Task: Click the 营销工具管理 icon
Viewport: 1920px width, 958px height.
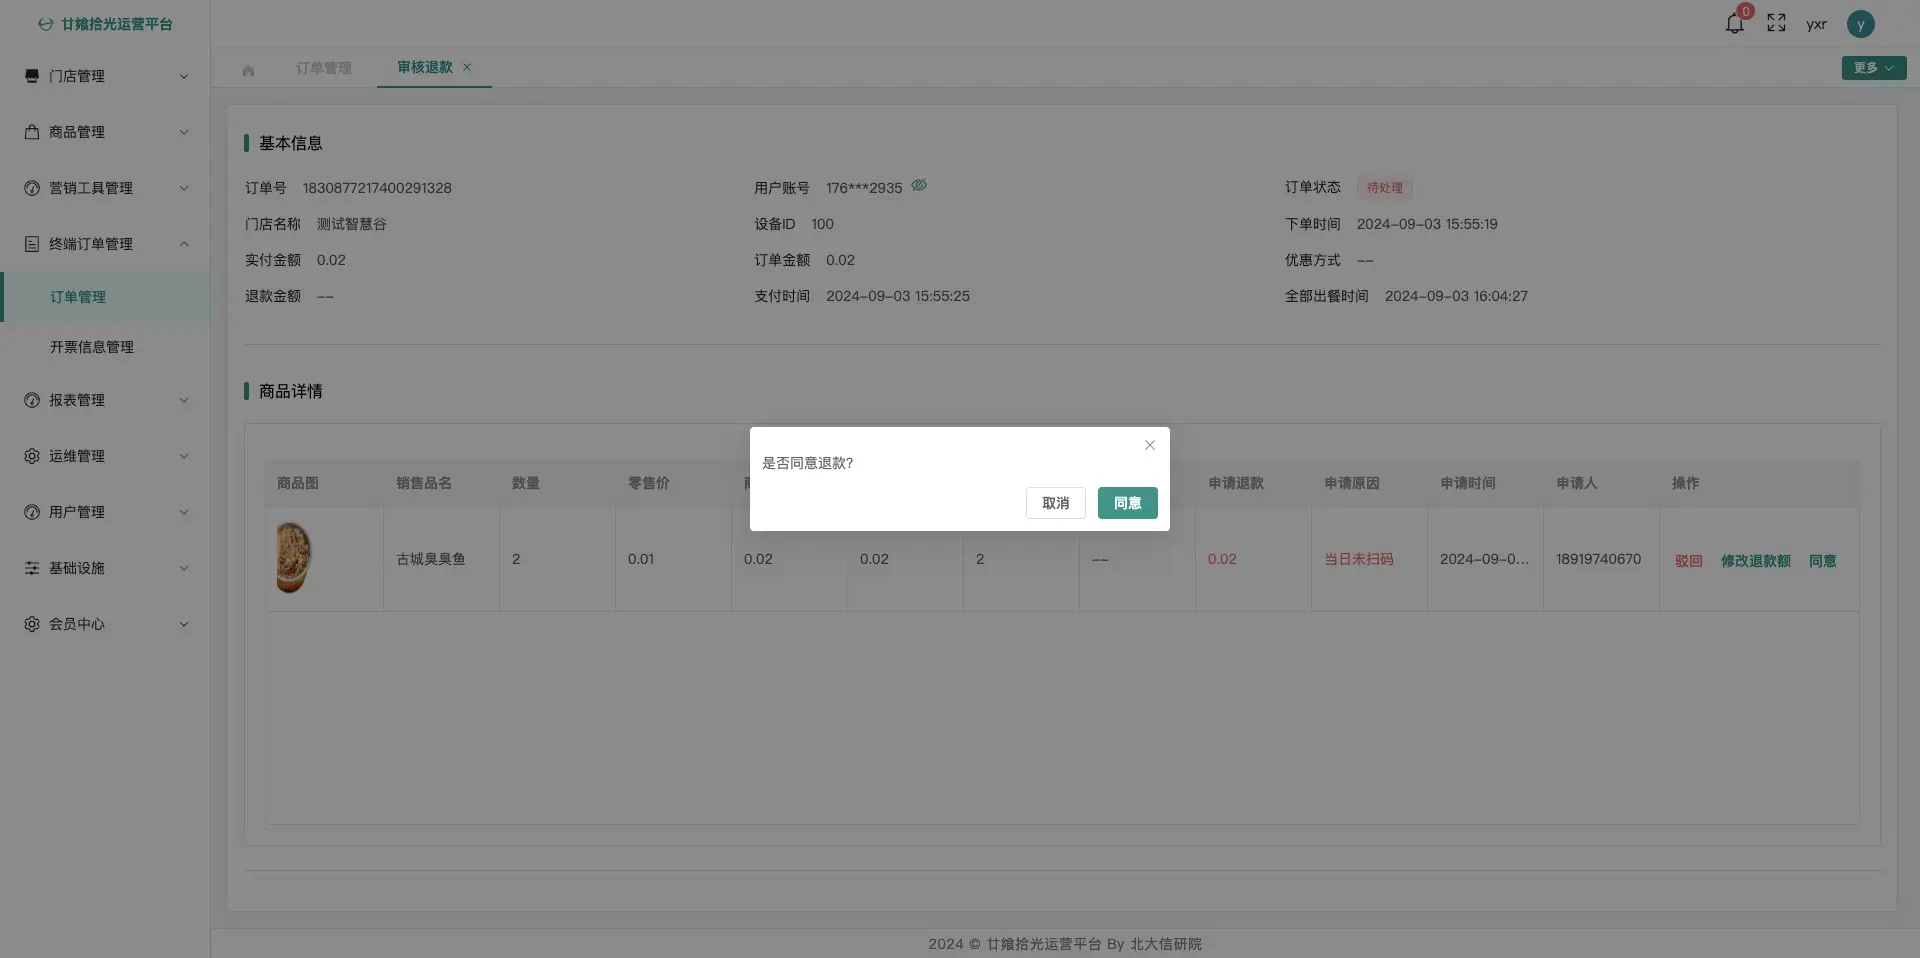Action: click(x=32, y=188)
